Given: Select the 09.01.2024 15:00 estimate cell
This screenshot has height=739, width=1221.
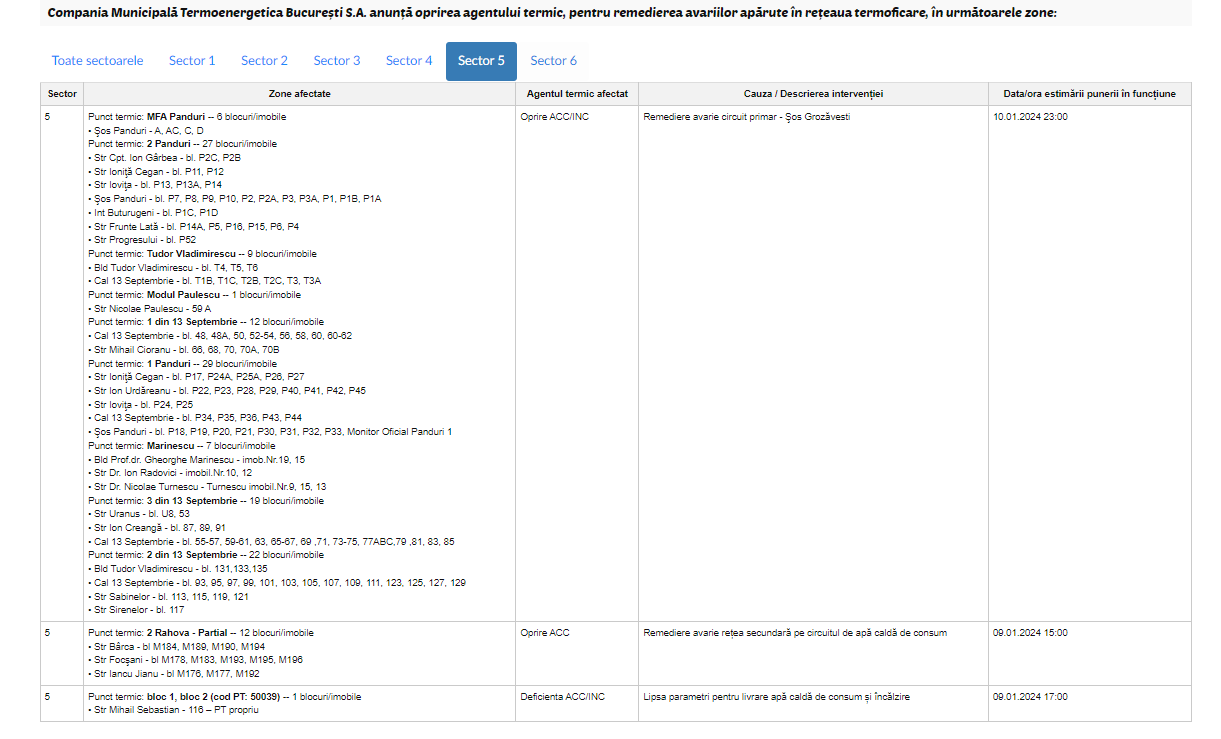Looking at the screenshot, I should click(1030, 633).
